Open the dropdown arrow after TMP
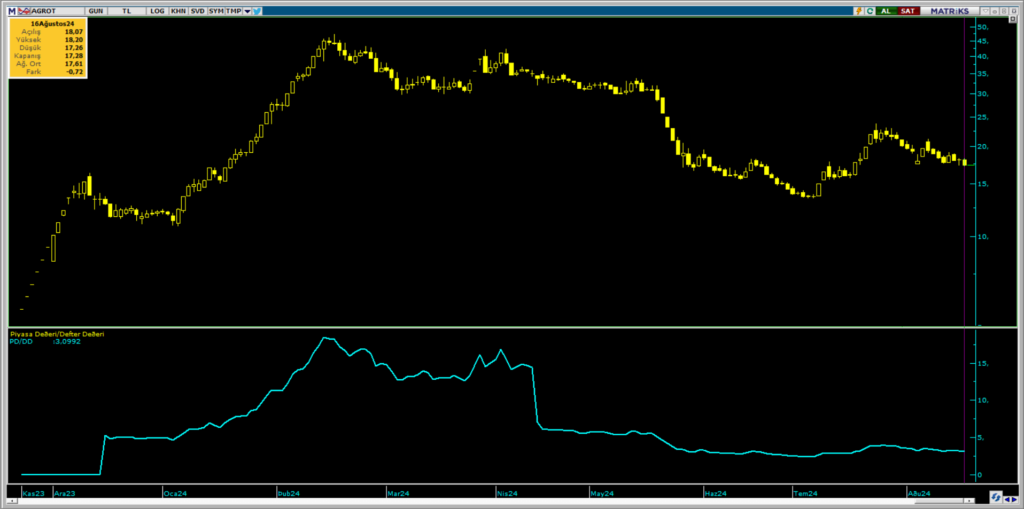This screenshot has height=509, width=1024. point(247,11)
